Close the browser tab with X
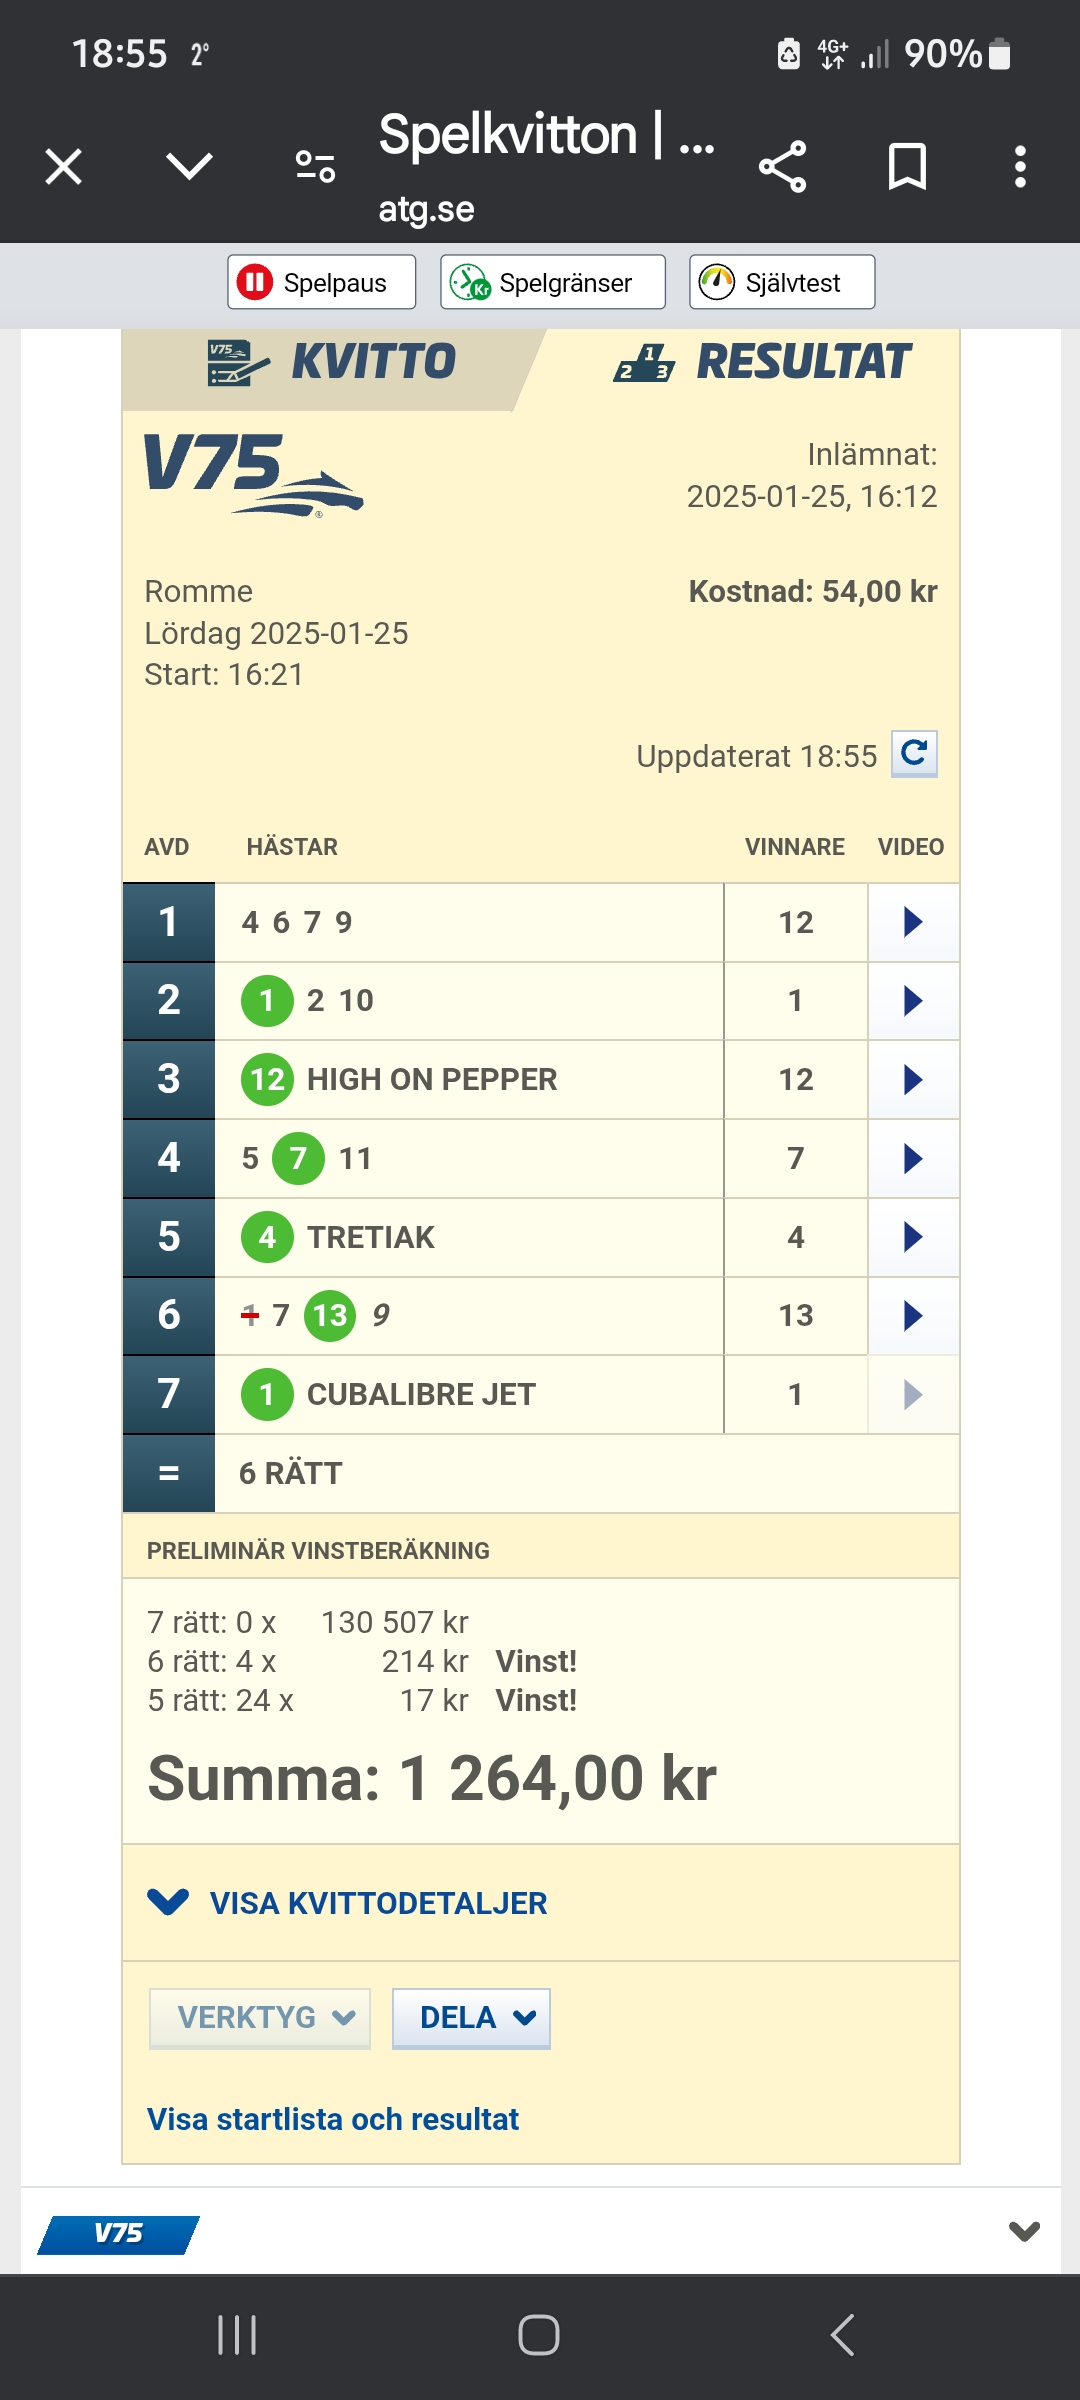This screenshot has width=1080, height=2400. [x=64, y=166]
